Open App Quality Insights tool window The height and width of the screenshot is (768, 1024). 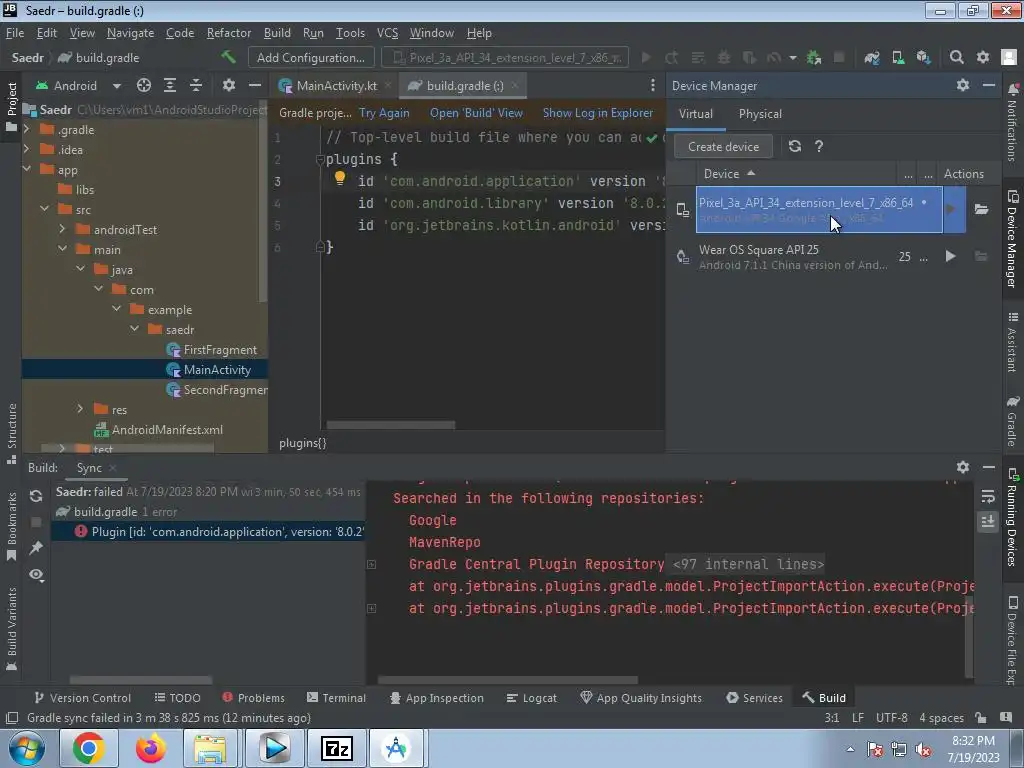(641, 698)
